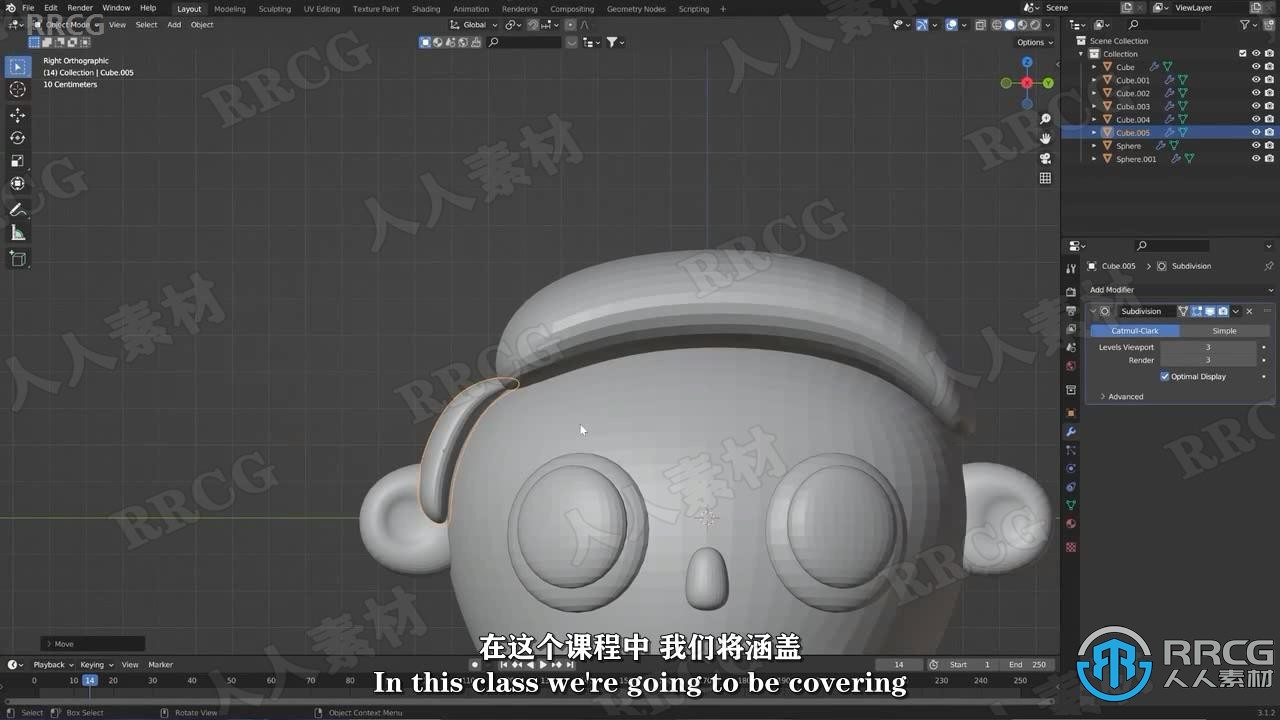
Task: Choose the Move tool
Action: [x=18, y=115]
